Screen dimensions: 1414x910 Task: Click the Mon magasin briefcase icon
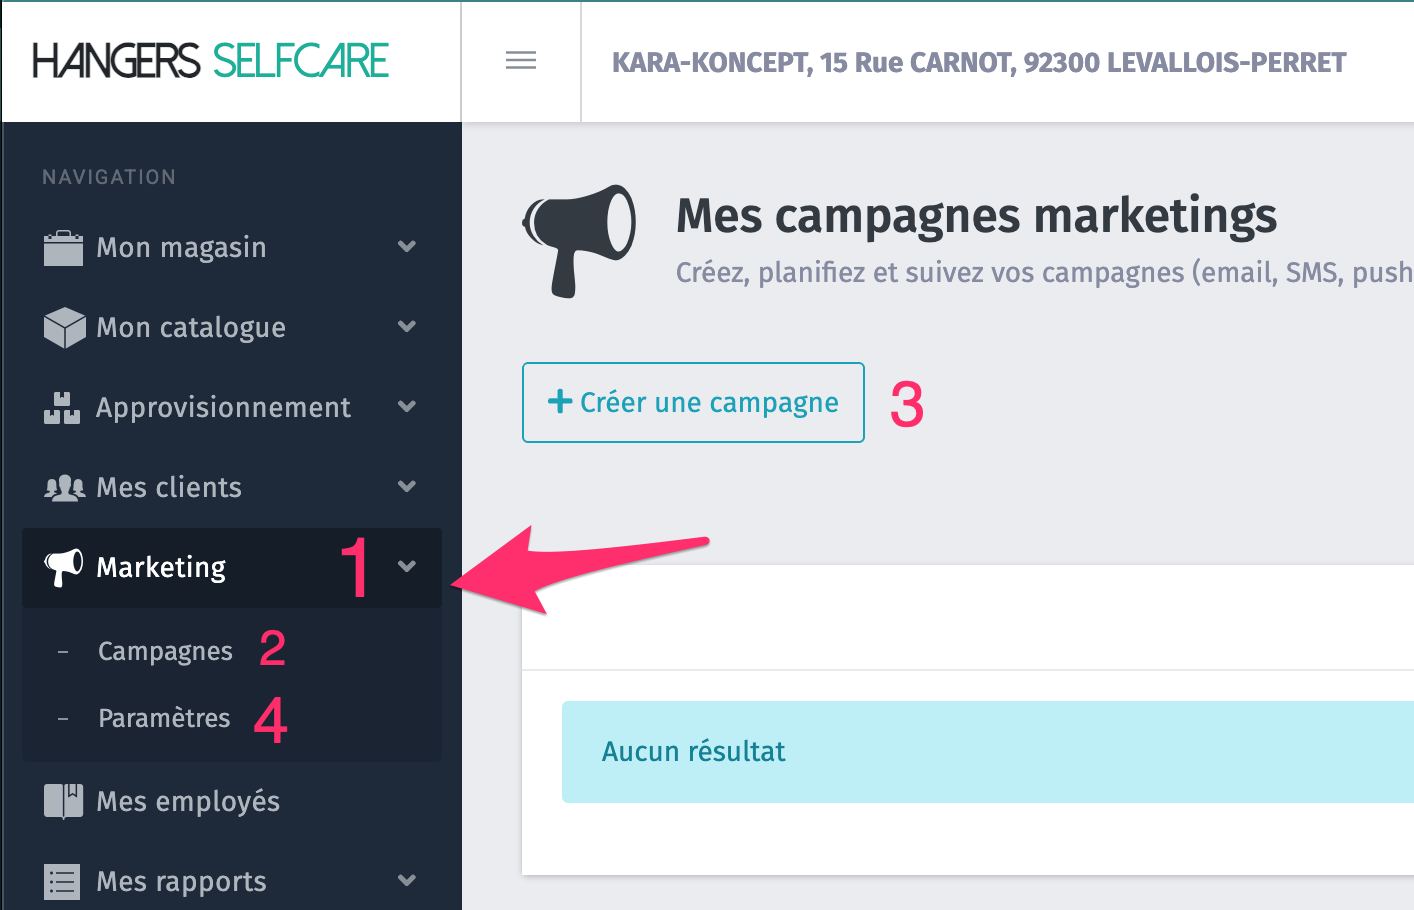63,248
